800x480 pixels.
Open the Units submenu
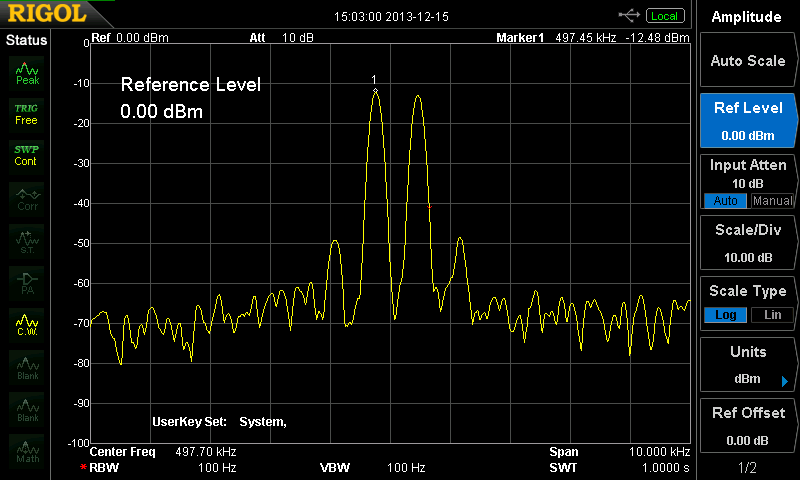pyautogui.click(x=748, y=366)
